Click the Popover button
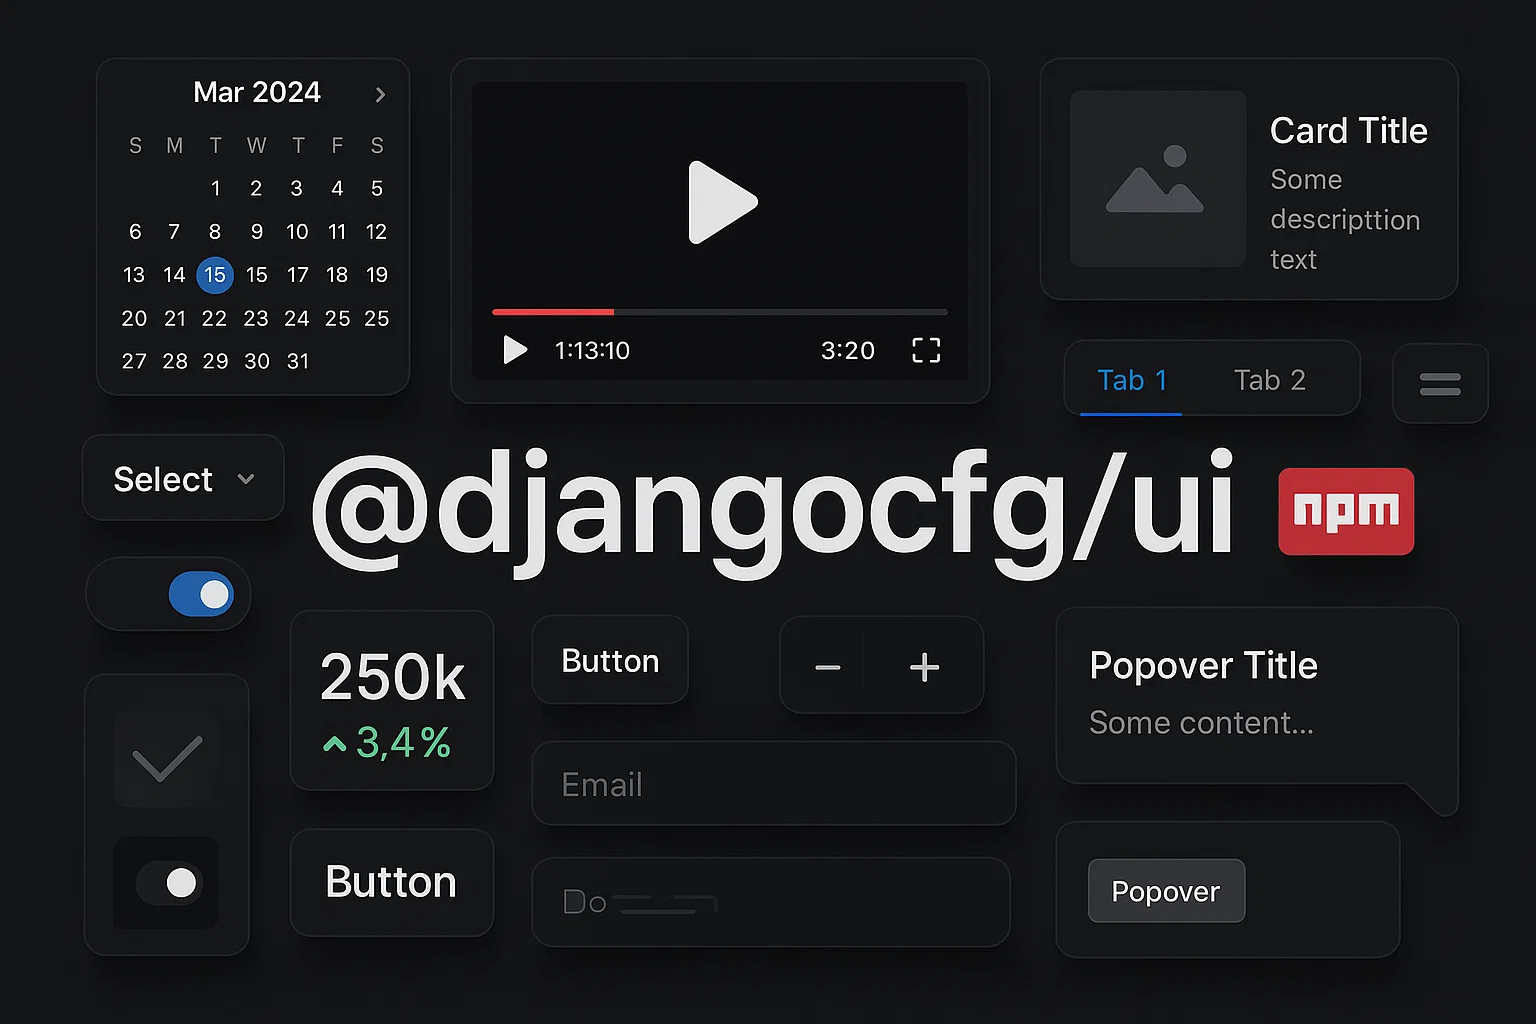 pos(1166,891)
